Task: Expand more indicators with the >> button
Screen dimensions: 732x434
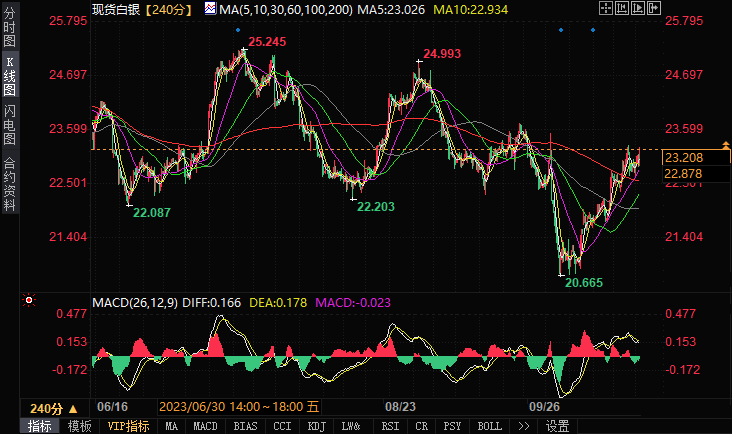Action: click(x=523, y=426)
